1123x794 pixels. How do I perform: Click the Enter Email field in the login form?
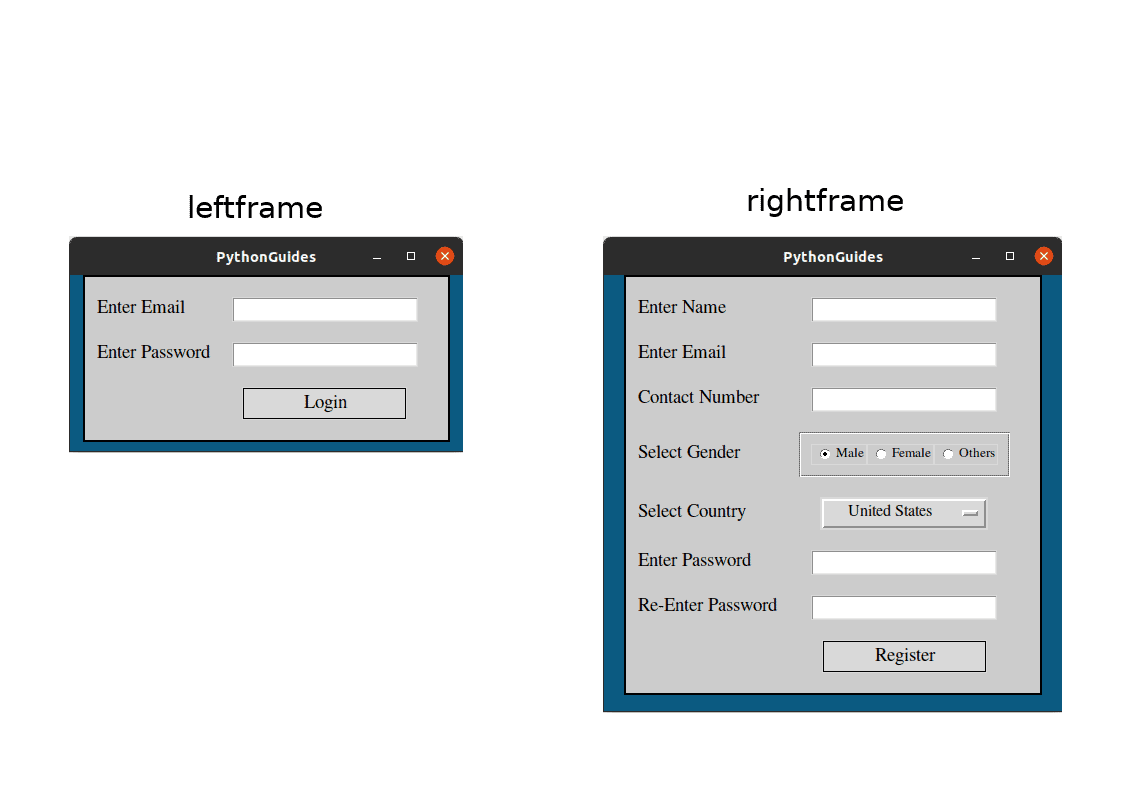pyautogui.click(x=324, y=309)
